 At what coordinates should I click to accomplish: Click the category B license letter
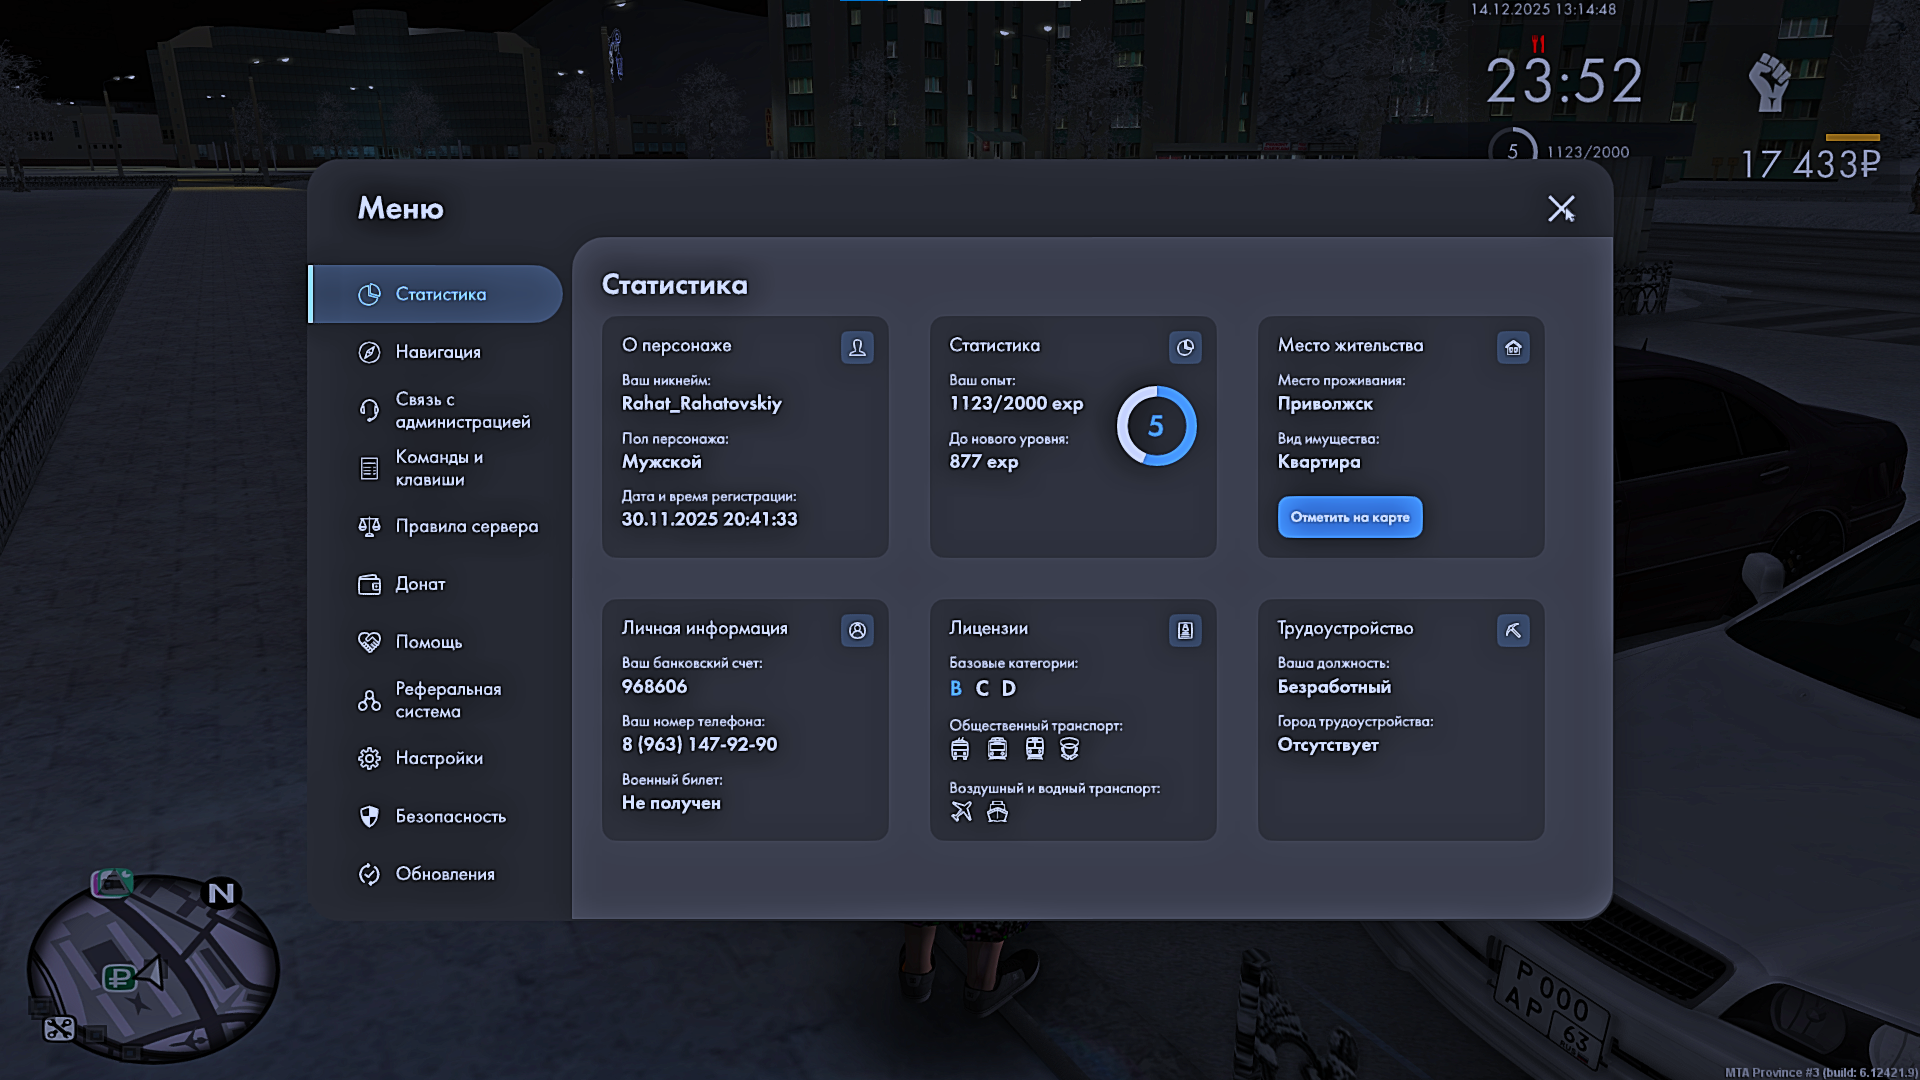point(956,688)
